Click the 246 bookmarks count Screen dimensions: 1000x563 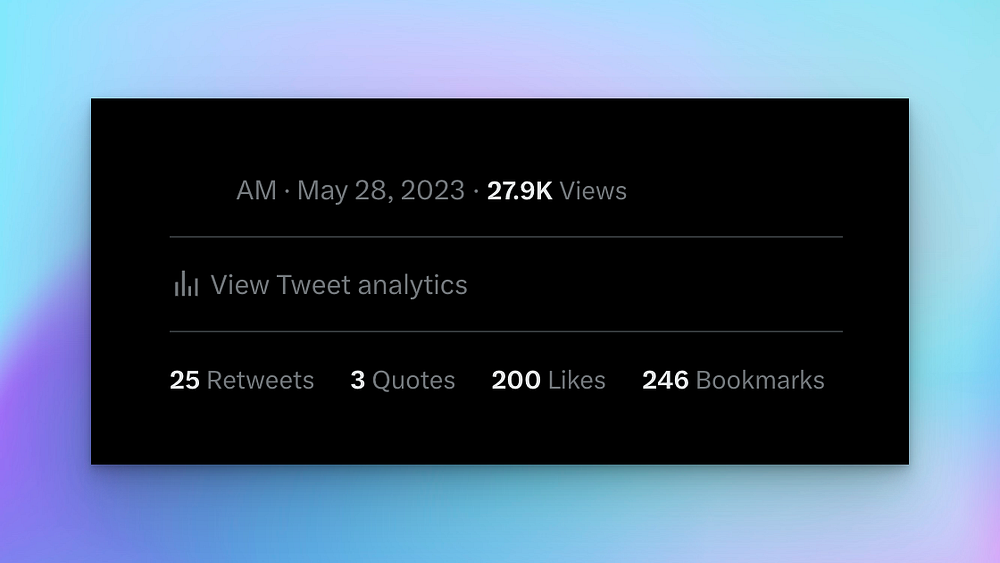(x=665, y=381)
